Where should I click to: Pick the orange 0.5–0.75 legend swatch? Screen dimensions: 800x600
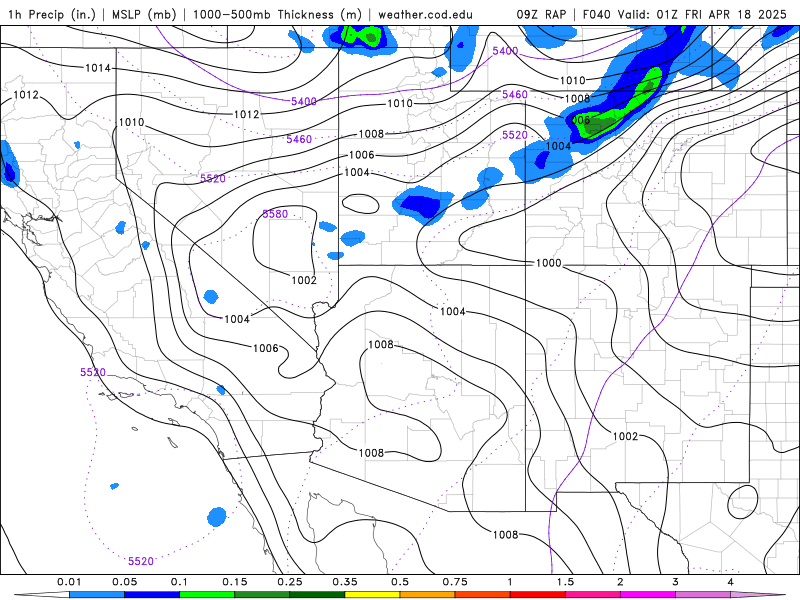pyautogui.click(x=428, y=595)
